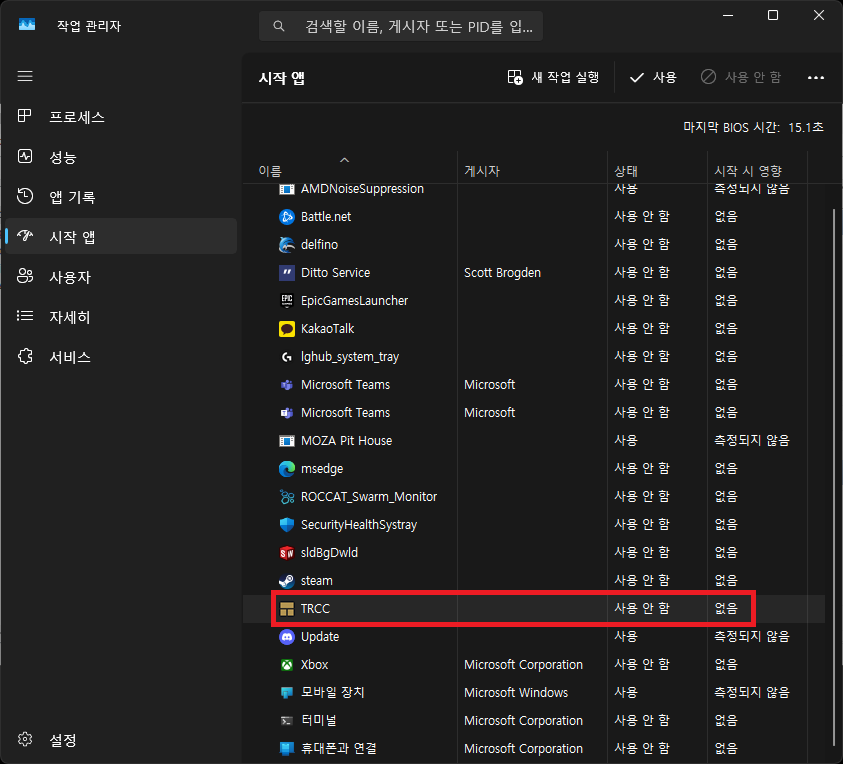Click the MOZA Pit House icon

click(x=287, y=441)
